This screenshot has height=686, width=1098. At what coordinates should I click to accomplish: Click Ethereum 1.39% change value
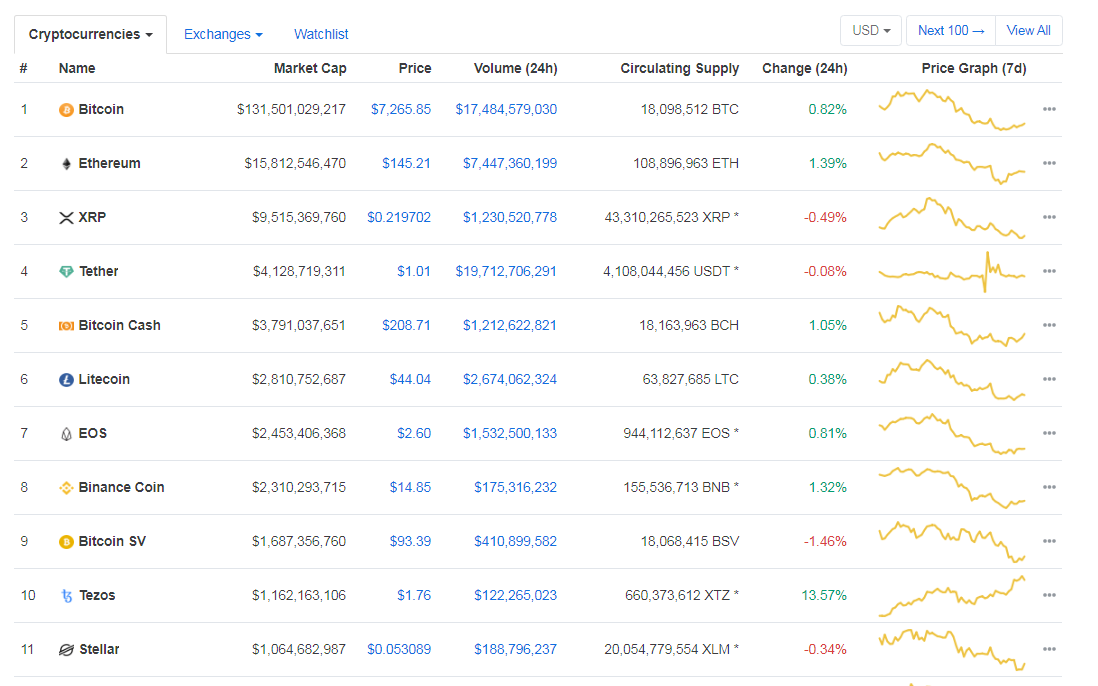(x=828, y=163)
